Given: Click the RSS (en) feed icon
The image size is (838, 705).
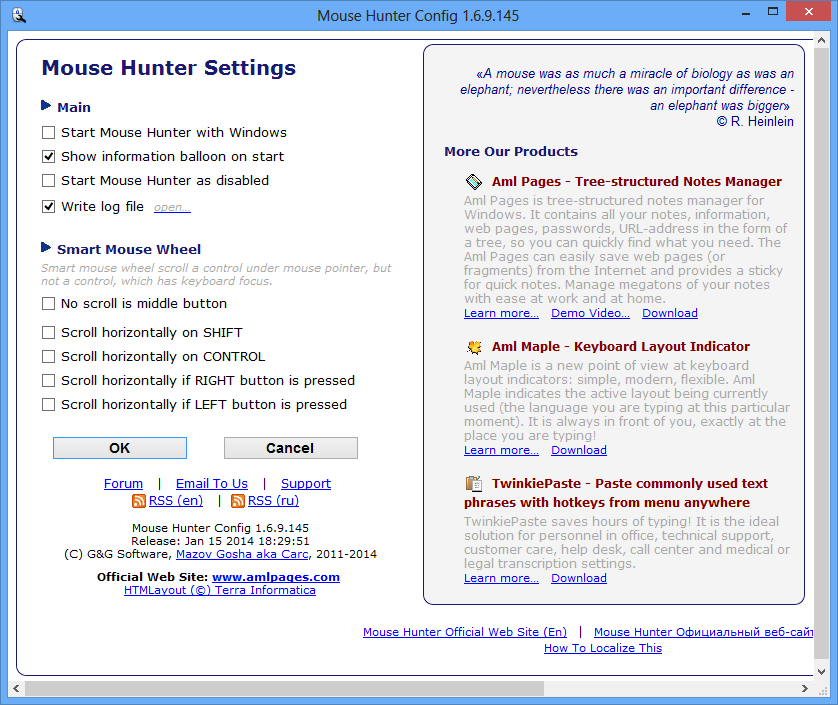Looking at the screenshot, I should [x=139, y=501].
